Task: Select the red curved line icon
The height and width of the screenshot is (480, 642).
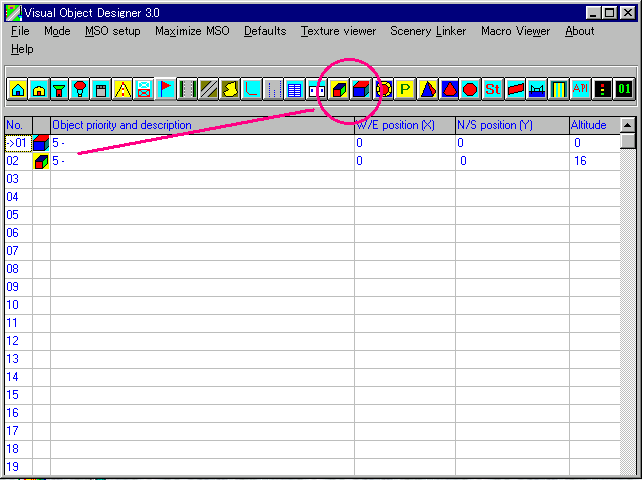Action: (251, 89)
